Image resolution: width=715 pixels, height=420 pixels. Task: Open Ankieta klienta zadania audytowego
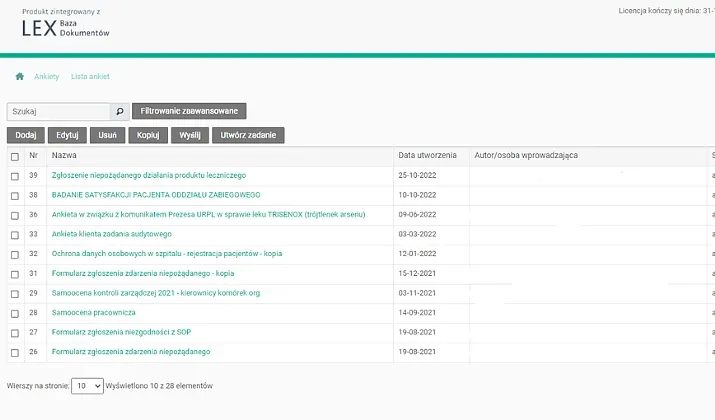(112, 234)
